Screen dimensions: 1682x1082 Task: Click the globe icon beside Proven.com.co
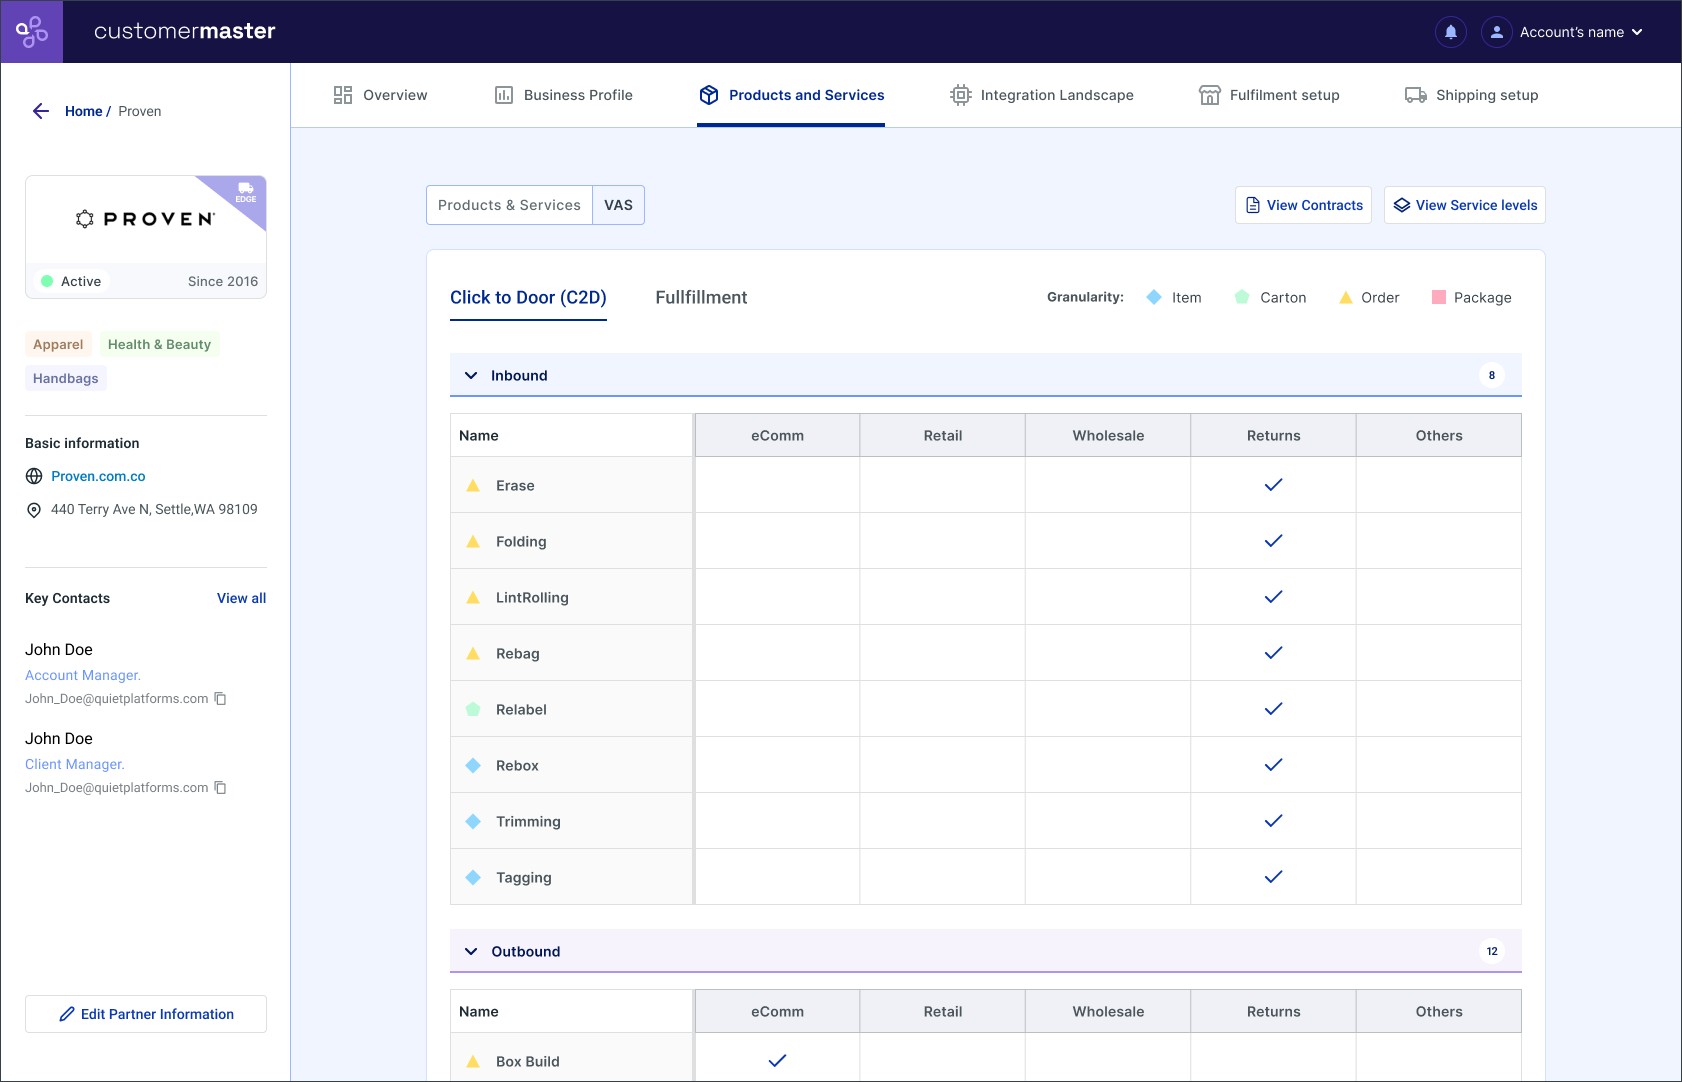34,476
